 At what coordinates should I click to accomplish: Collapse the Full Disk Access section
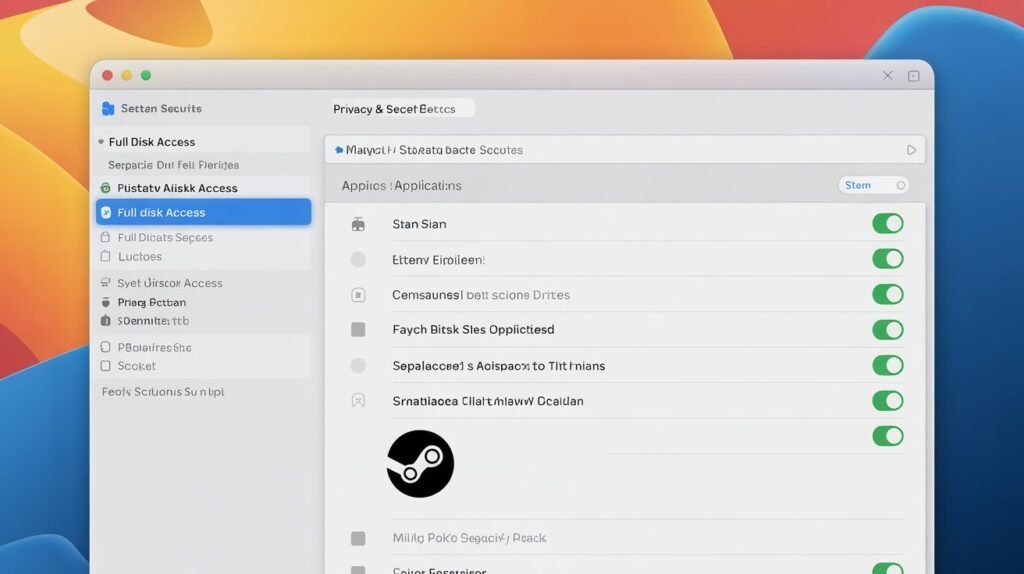pyautogui.click(x=101, y=142)
